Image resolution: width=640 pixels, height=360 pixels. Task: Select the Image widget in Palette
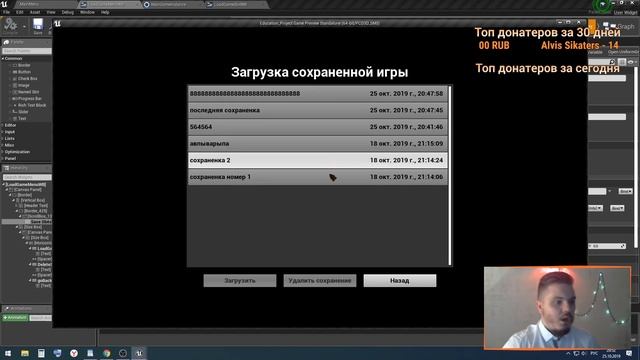coord(23,85)
